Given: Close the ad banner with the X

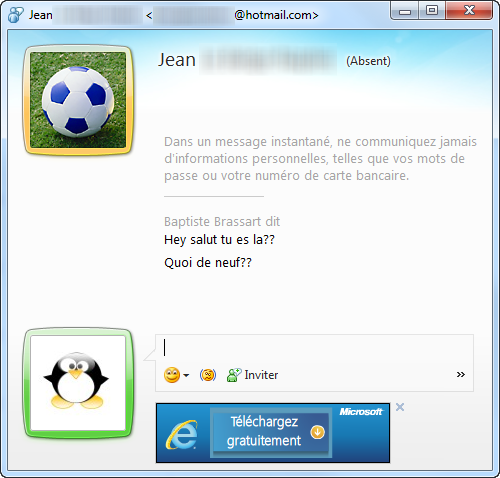Looking at the screenshot, I should (400, 407).
